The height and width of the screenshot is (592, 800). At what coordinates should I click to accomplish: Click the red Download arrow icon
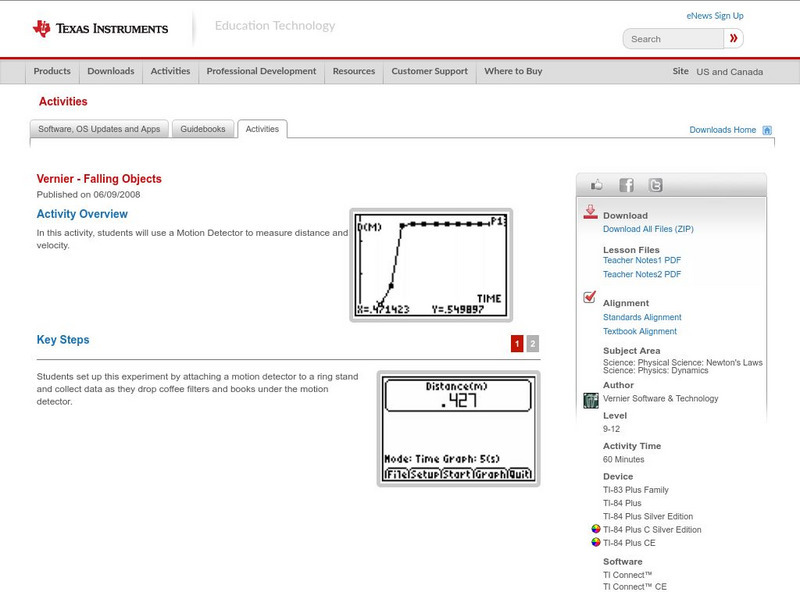(x=590, y=212)
